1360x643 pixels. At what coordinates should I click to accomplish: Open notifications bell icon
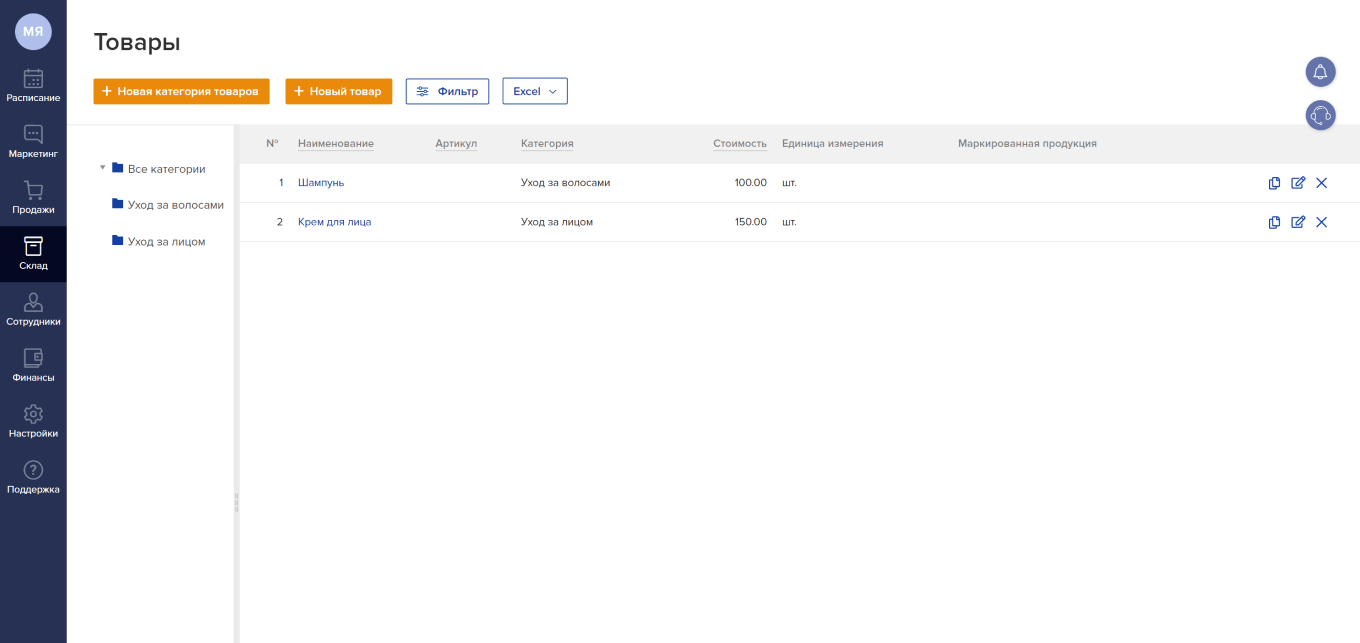click(x=1320, y=72)
